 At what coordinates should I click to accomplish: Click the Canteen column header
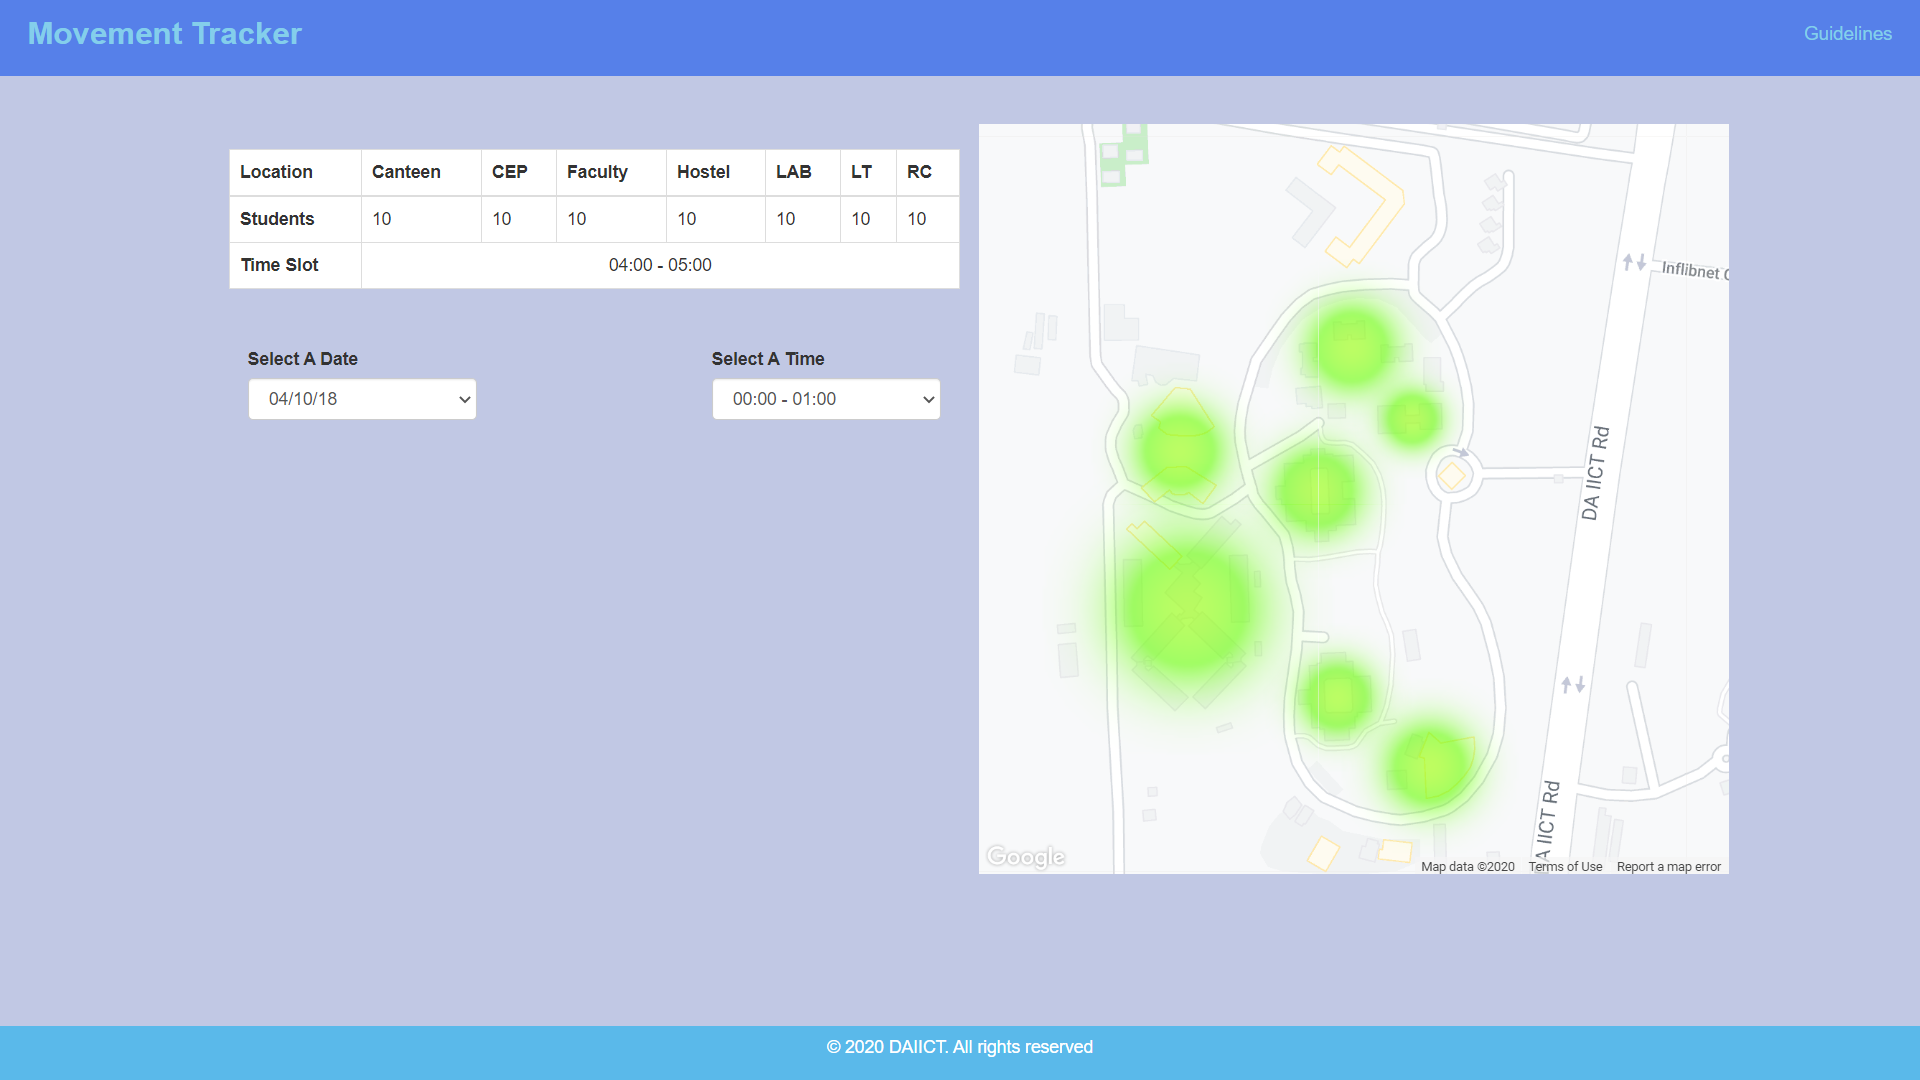pos(406,172)
